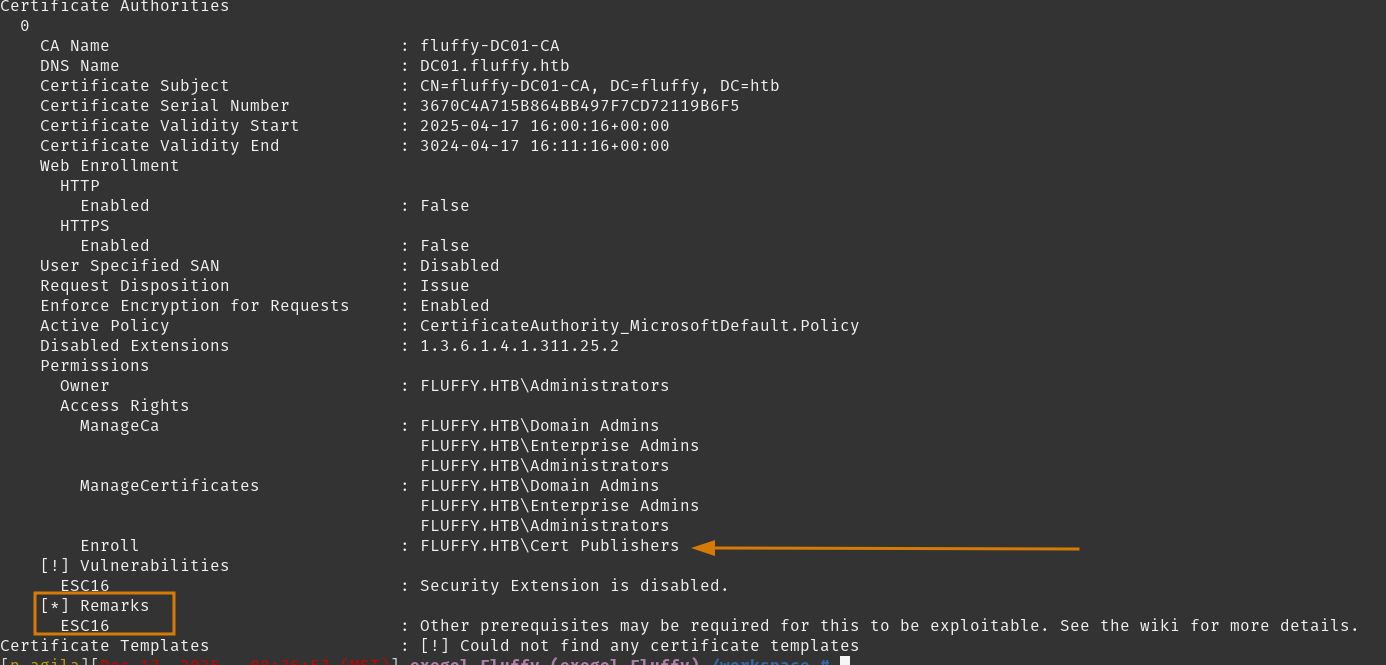Click the Certificate Authorities heading
Image resolution: width=1386 pixels, height=665 pixels.
coord(115,7)
